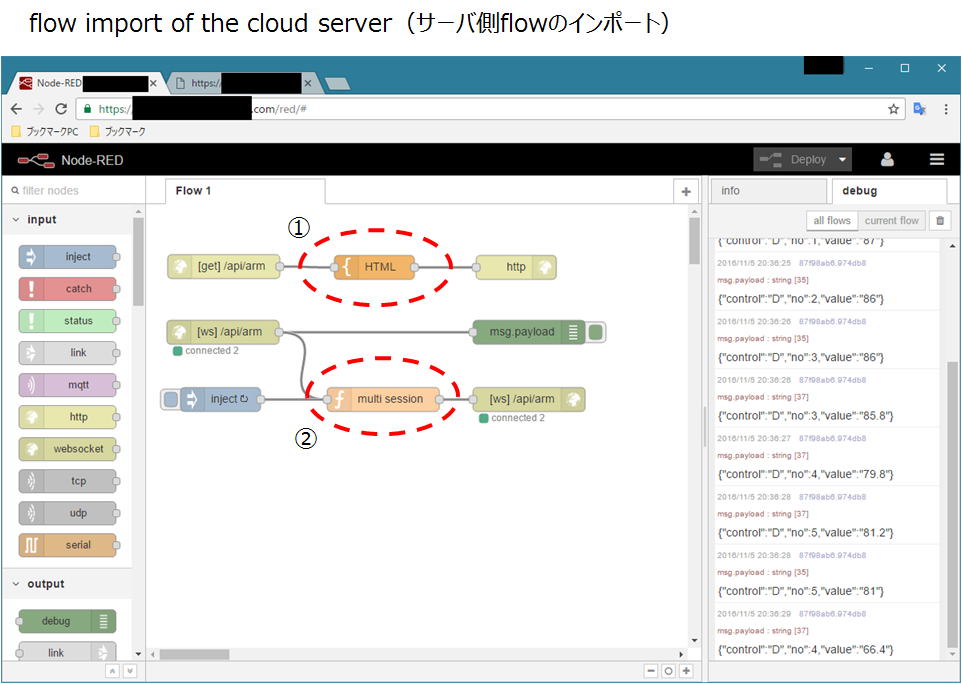
Task: Reload the page
Action: click(x=61, y=109)
